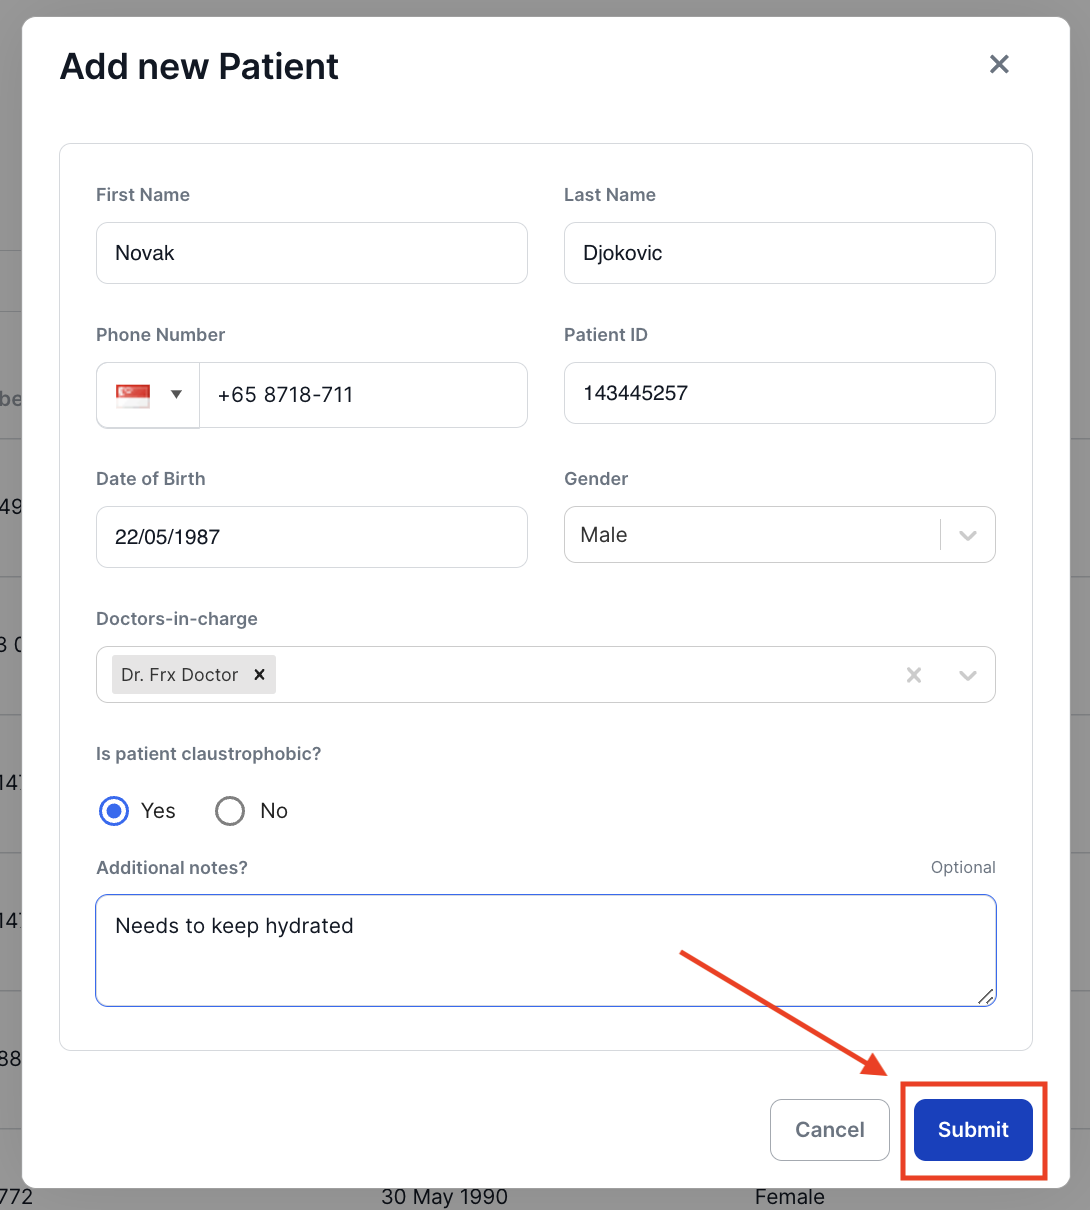
Task: Select Yes for claustrophobic patient
Action: [114, 811]
